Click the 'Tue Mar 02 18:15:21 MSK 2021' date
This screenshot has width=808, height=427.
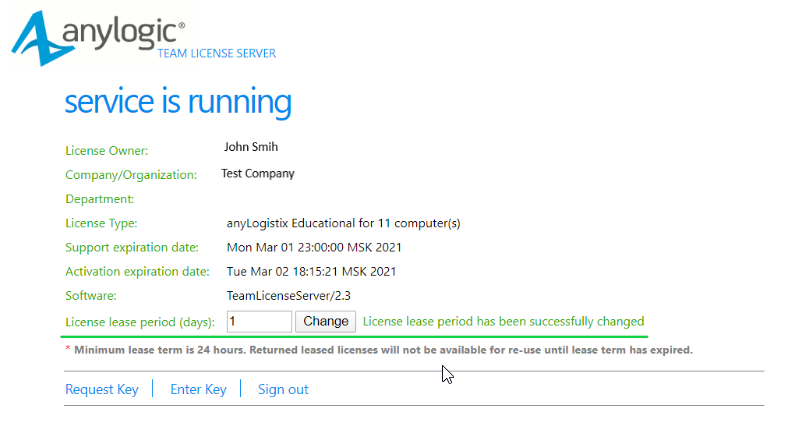click(x=311, y=271)
